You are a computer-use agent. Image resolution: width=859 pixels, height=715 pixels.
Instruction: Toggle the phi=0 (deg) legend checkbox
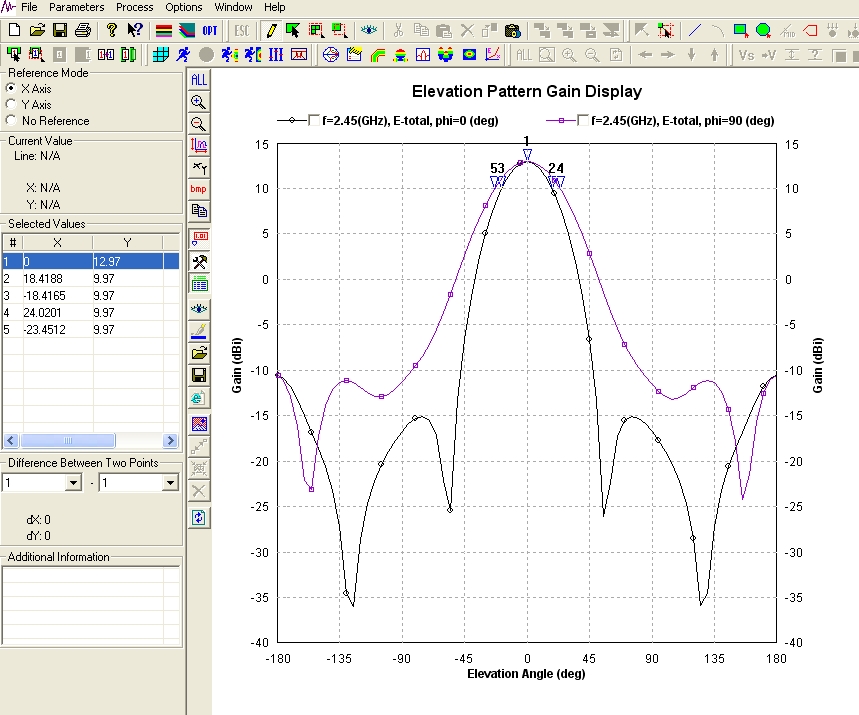315,120
